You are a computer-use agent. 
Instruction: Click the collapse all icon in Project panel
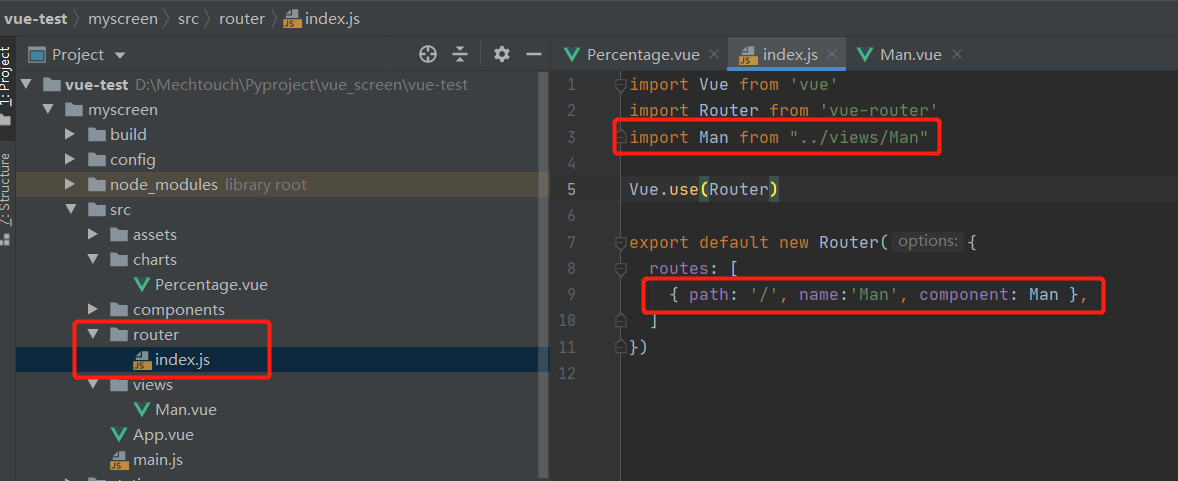tap(460, 54)
